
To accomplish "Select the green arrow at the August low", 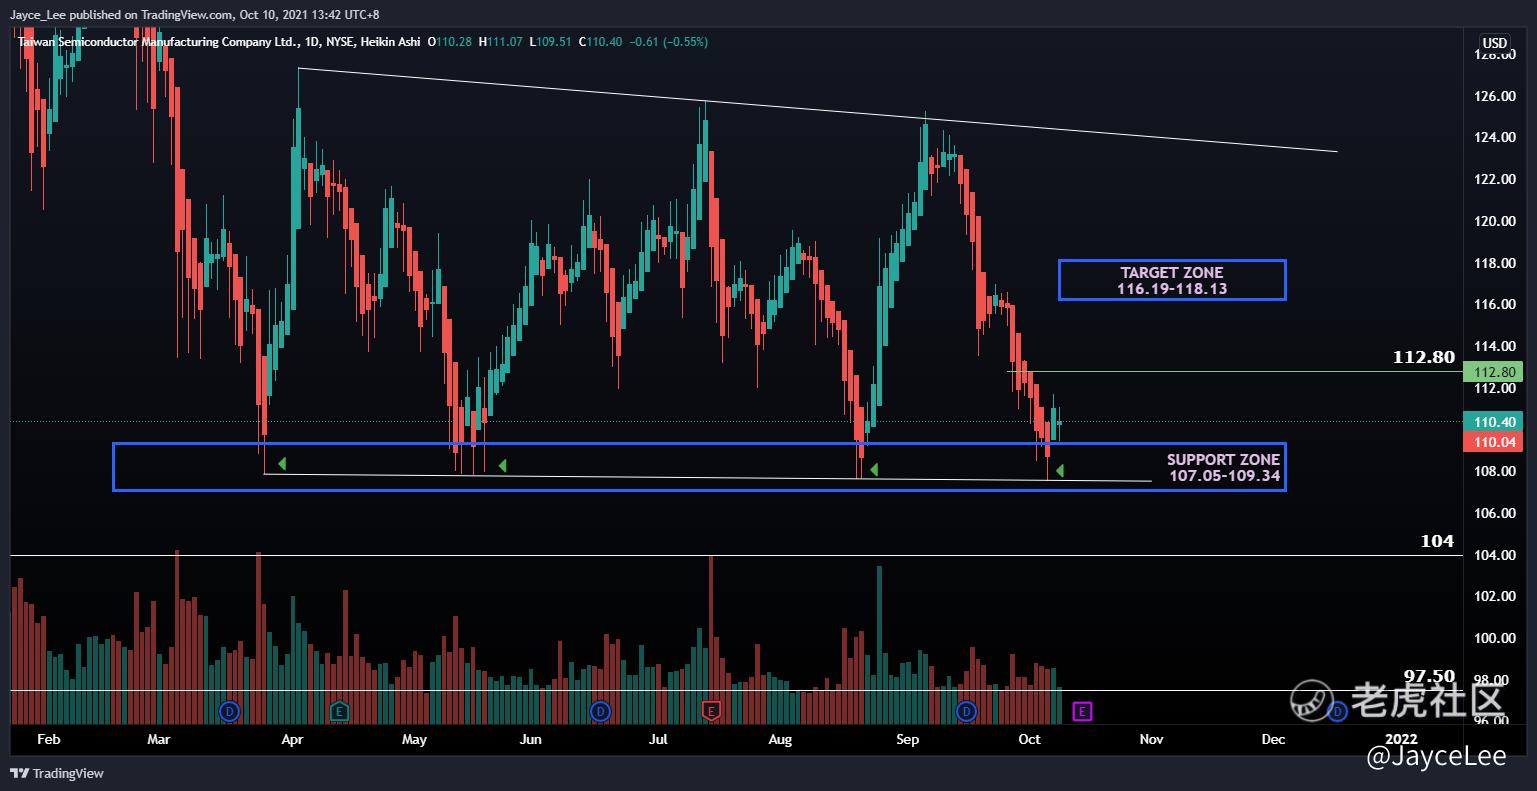I will click(x=874, y=469).
